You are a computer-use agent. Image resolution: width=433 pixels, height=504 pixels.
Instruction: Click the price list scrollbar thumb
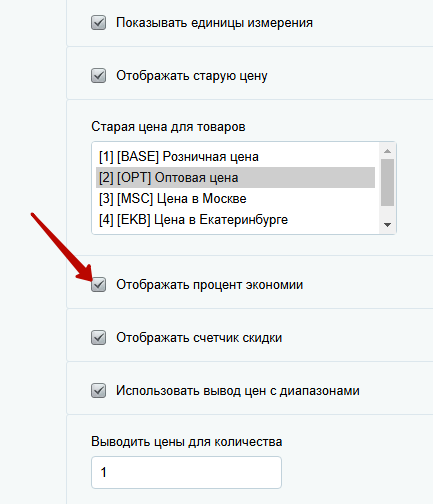click(x=387, y=182)
